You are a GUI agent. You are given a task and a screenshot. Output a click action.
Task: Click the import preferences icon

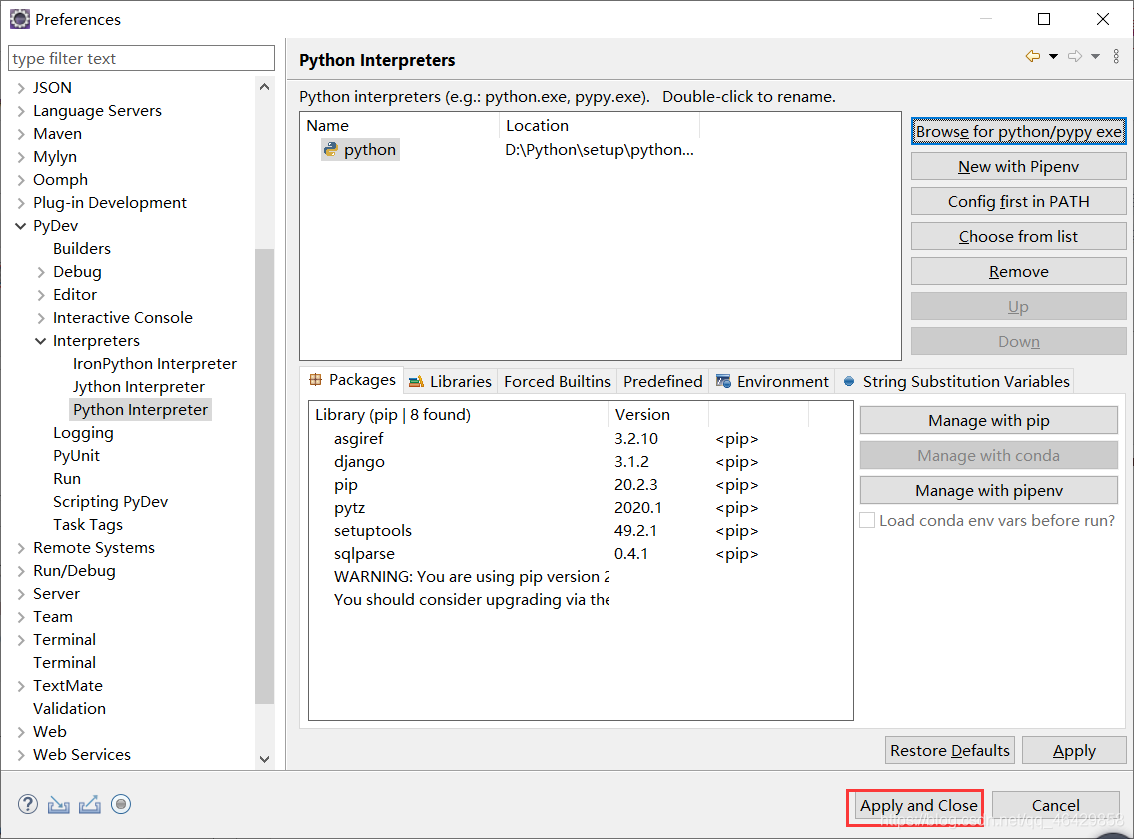(59, 804)
